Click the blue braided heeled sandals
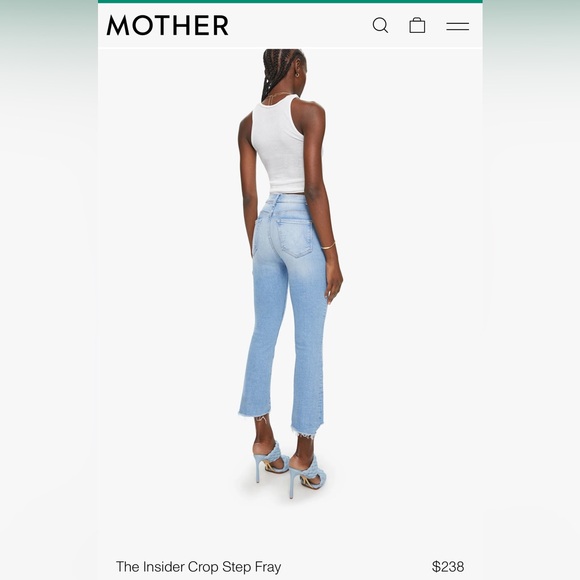The image size is (580, 580). [x=290, y=468]
